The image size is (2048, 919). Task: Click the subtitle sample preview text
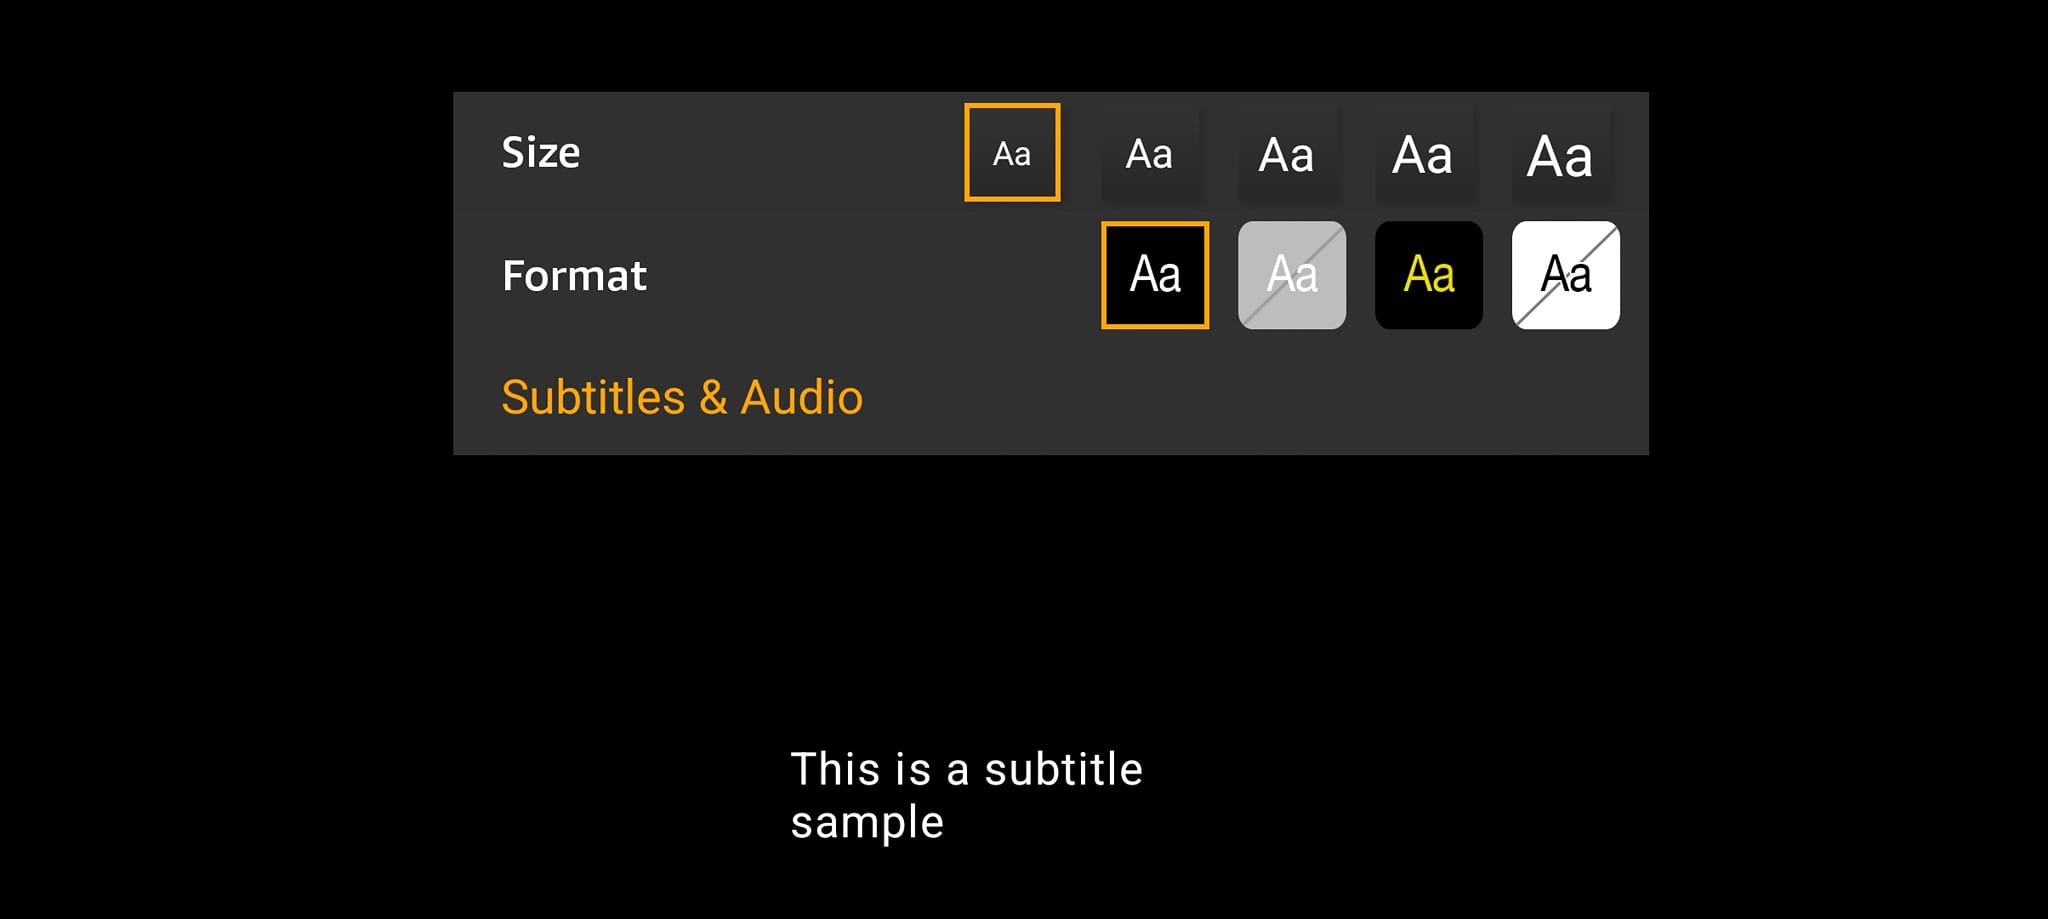966,795
